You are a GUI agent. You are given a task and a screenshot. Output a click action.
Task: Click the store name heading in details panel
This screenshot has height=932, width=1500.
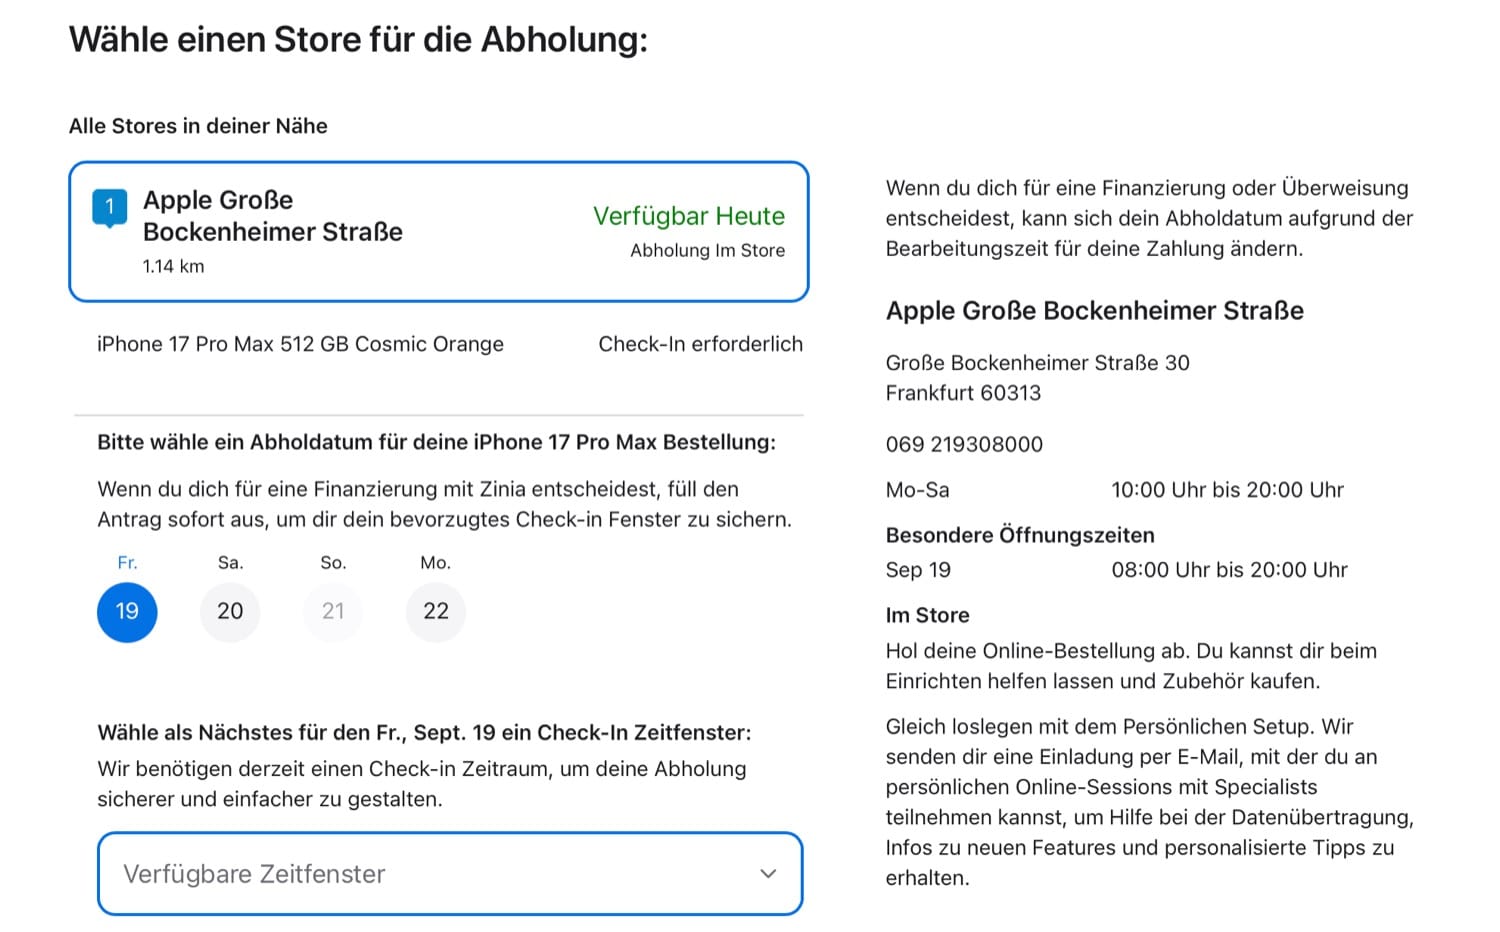1094,311
